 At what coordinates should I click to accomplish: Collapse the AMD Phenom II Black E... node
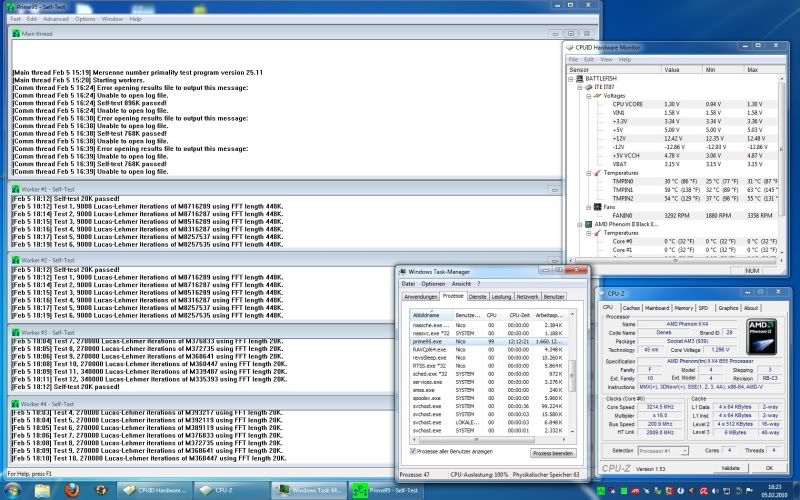click(x=580, y=224)
